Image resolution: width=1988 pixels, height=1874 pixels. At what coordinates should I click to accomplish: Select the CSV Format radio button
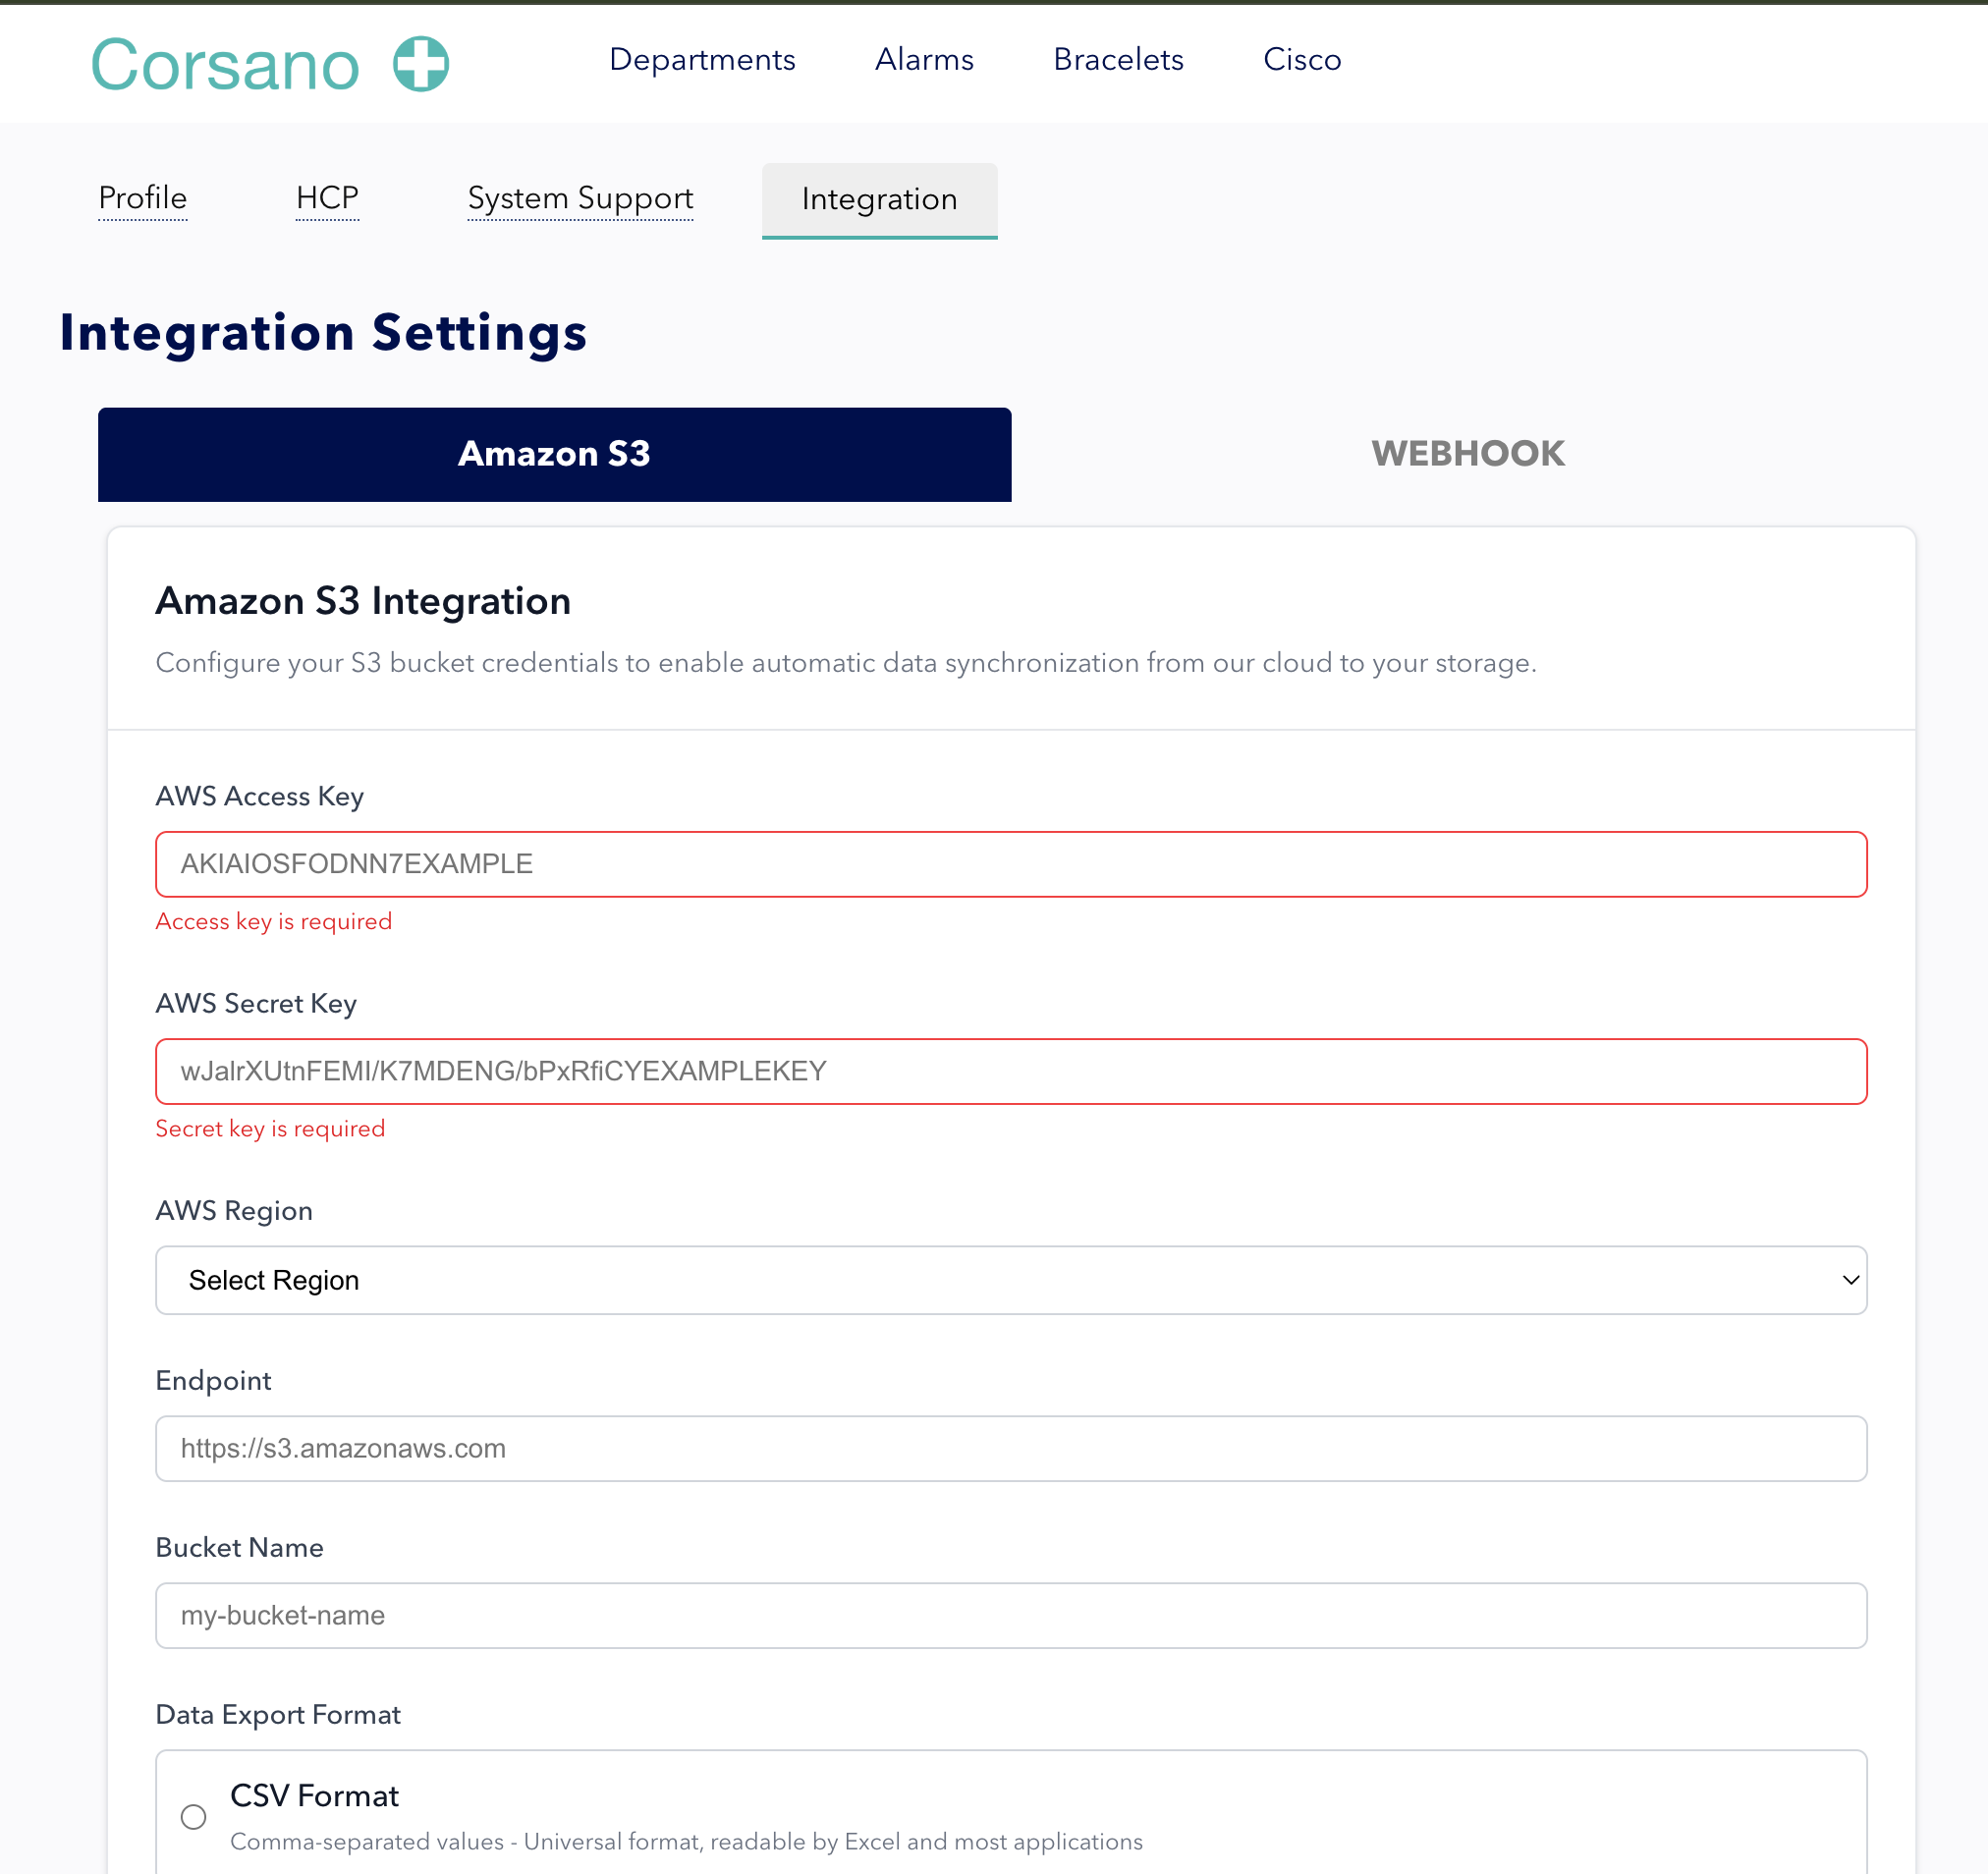[194, 1816]
